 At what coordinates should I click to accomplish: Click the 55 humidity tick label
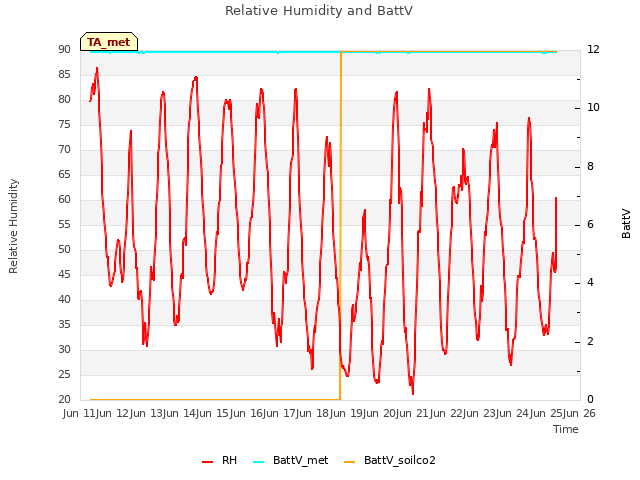(x=64, y=224)
